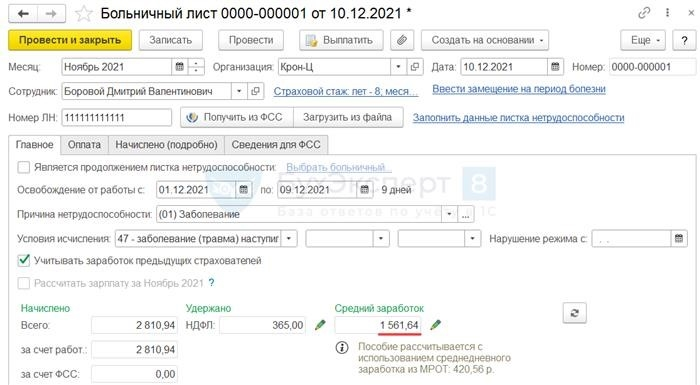Click the Выбрать больничный link
Screen dimensions: 700x385
coord(338,167)
